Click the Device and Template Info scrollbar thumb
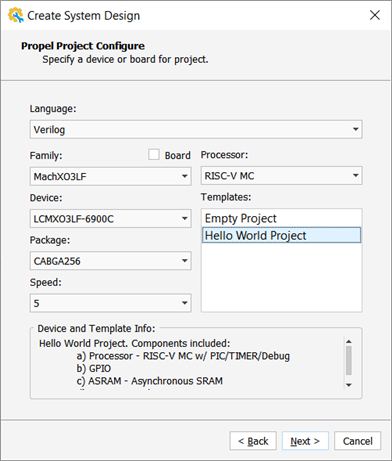This screenshot has width=392, height=461. [x=349, y=360]
